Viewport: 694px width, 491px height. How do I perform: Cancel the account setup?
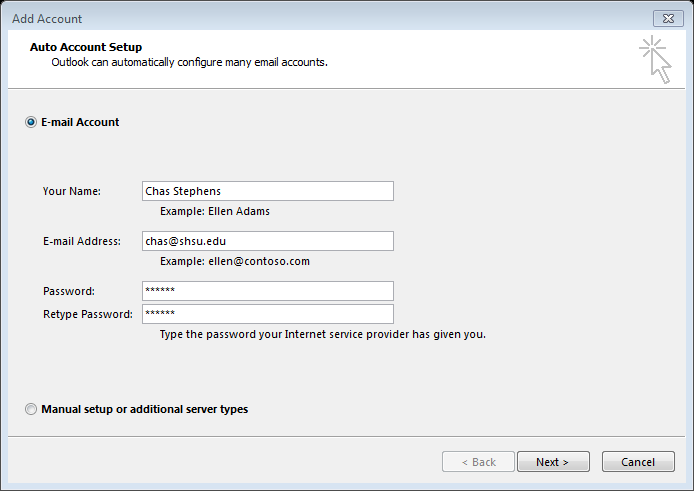[638, 462]
